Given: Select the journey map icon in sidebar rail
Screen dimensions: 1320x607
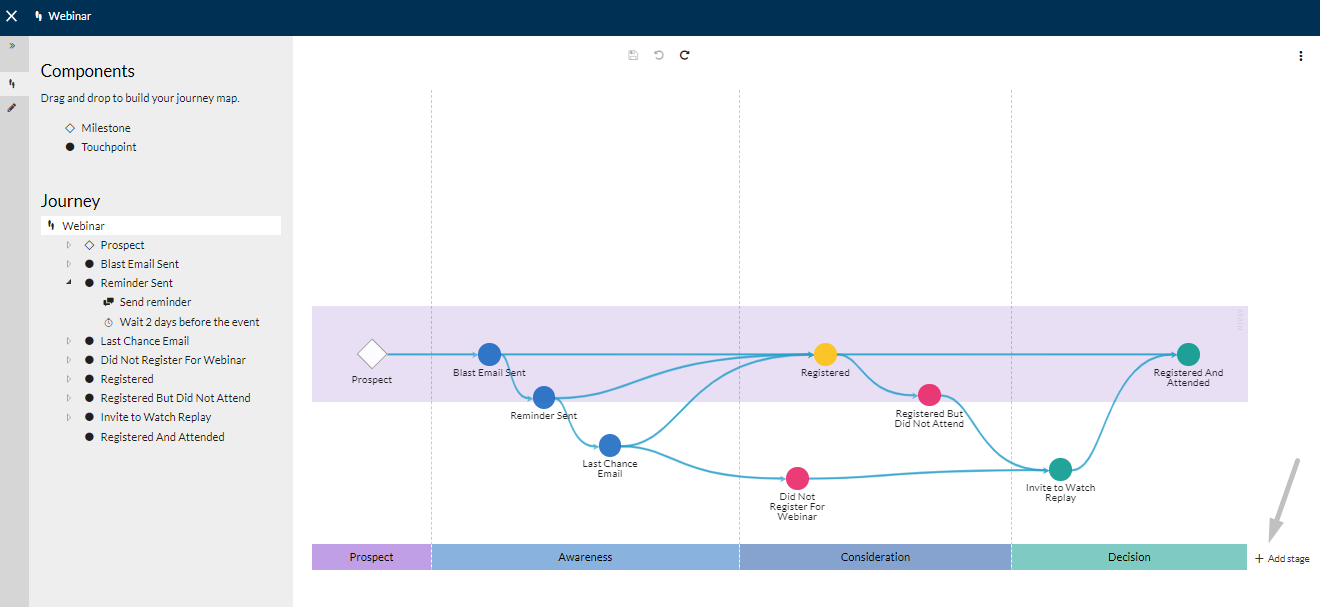Looking at the screenshot, I should [x=12, y=83].
